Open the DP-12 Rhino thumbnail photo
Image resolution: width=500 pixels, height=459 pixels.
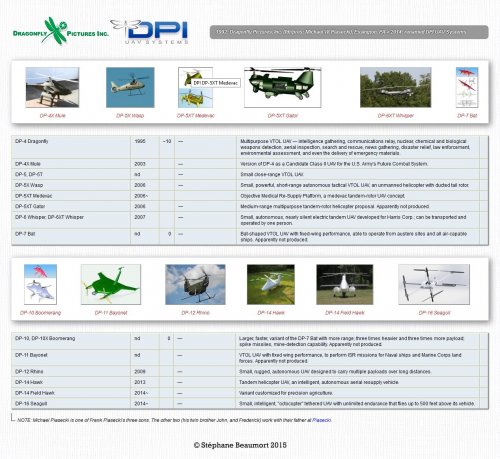195,284
